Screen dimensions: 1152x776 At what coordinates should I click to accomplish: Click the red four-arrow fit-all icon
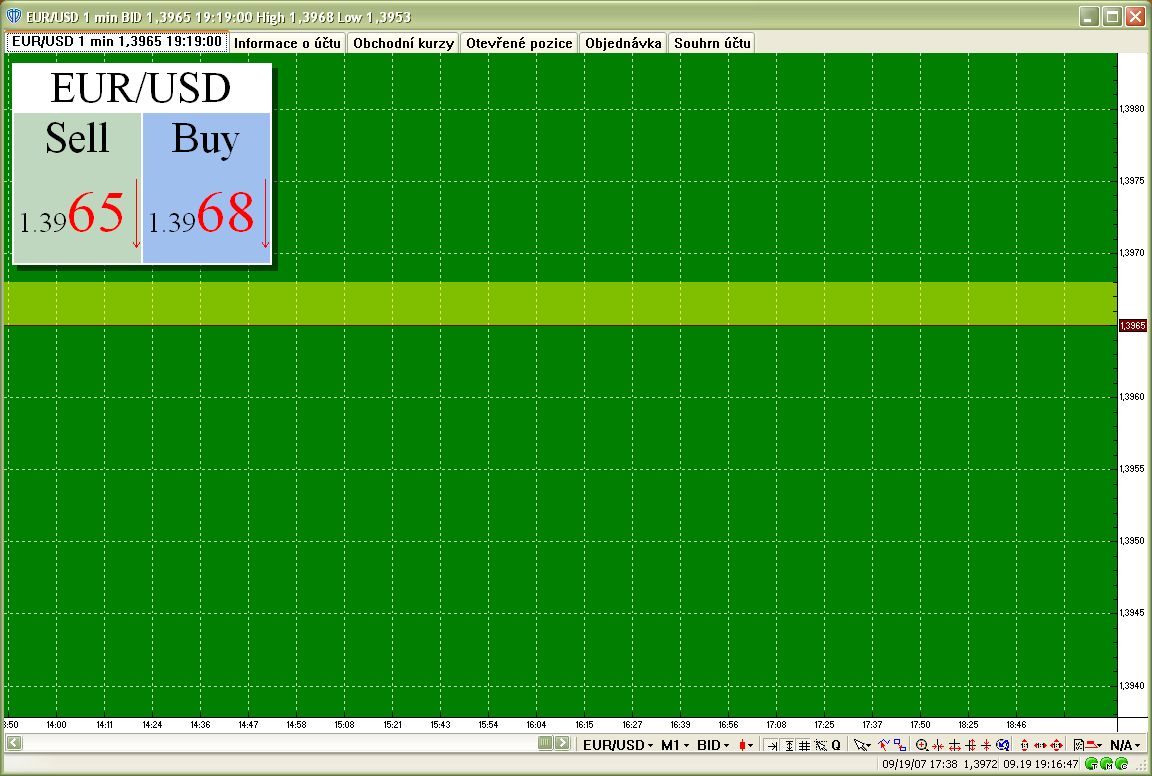1056,745
